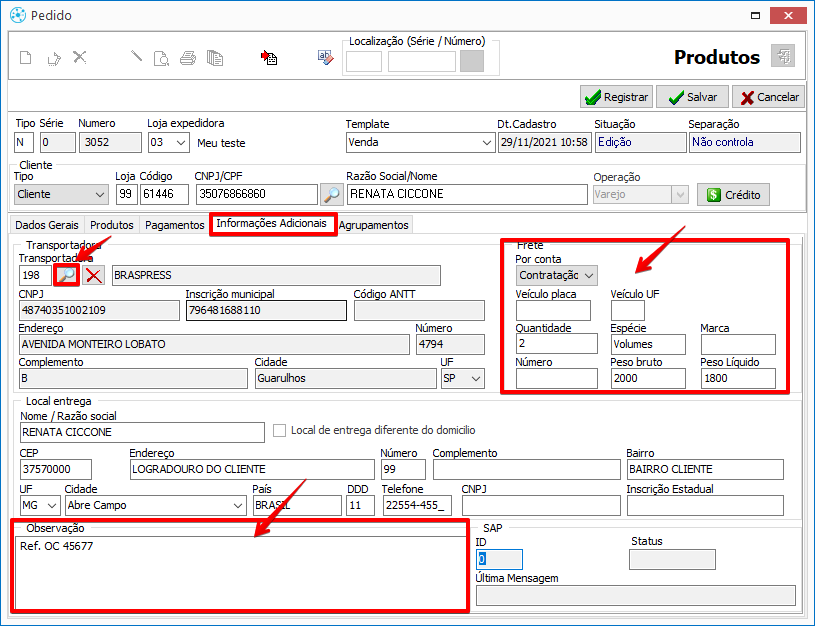Click the CNPJ/CPF field 35076866860
The width and height of the screenshot is (815, 626).
[257, 194]
